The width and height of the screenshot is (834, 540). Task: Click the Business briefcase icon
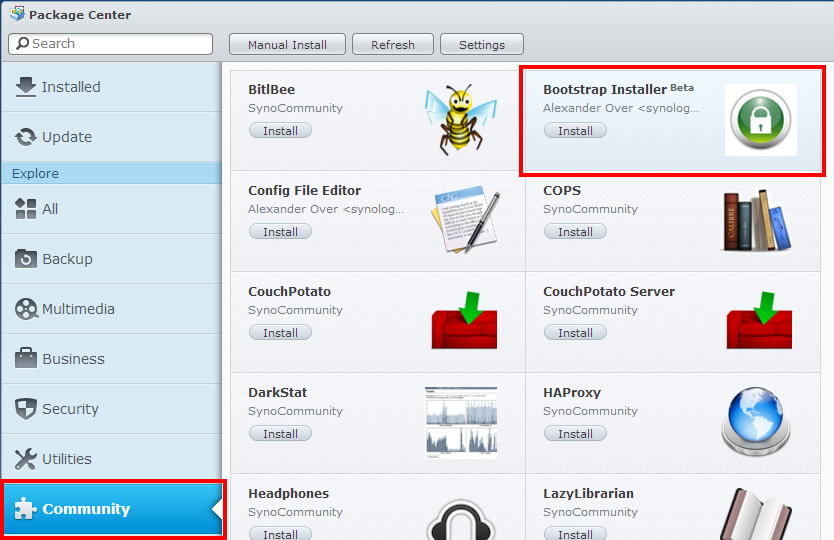pyautogui.click(x=26, y=358)
